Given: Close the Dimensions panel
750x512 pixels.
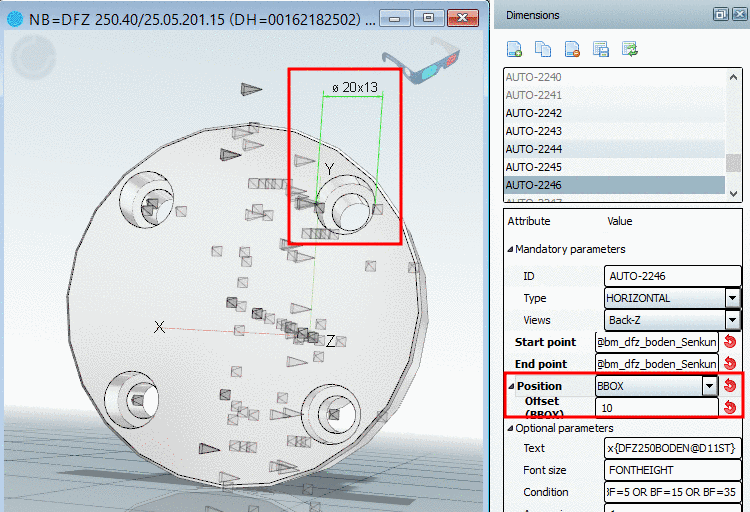Looking at the screenshot, I should (x=739, y=14).
